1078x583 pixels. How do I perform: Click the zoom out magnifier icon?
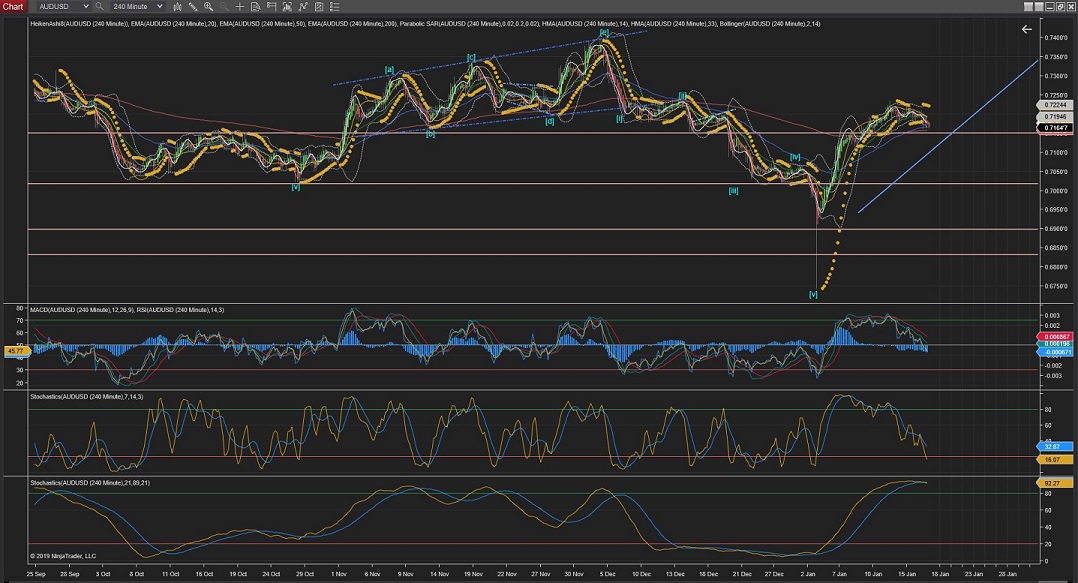point(224,6)
